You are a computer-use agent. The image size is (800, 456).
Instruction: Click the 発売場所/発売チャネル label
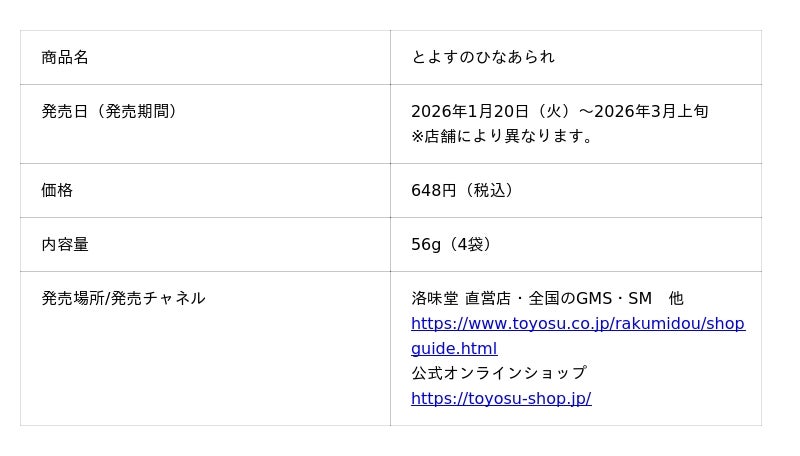click(x=123, y=298)
